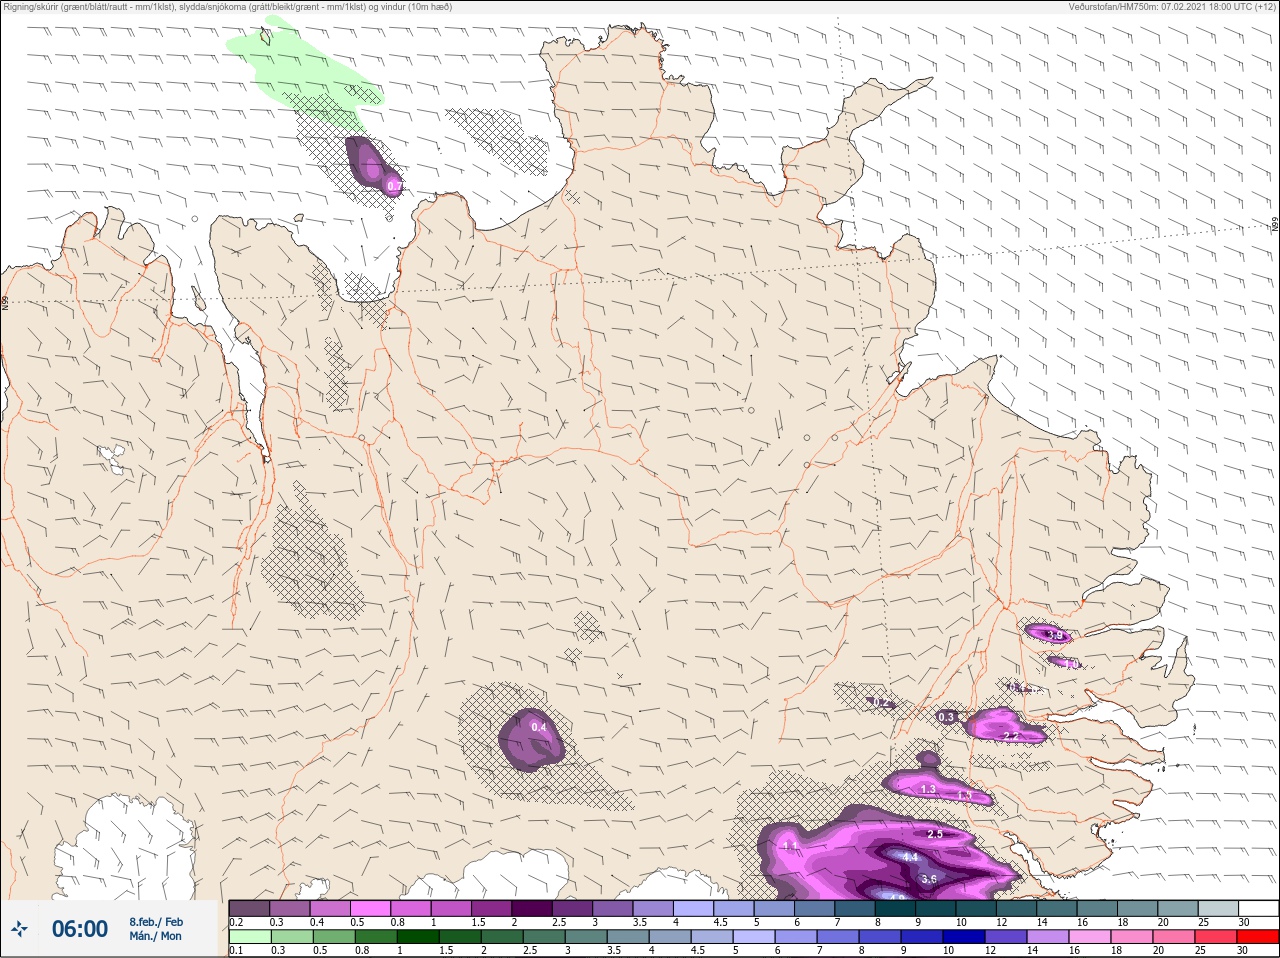Viewport: 1280px width, 958px height.
Task: Click the 1.1 precipitation value on map
Action: (791, 846)
